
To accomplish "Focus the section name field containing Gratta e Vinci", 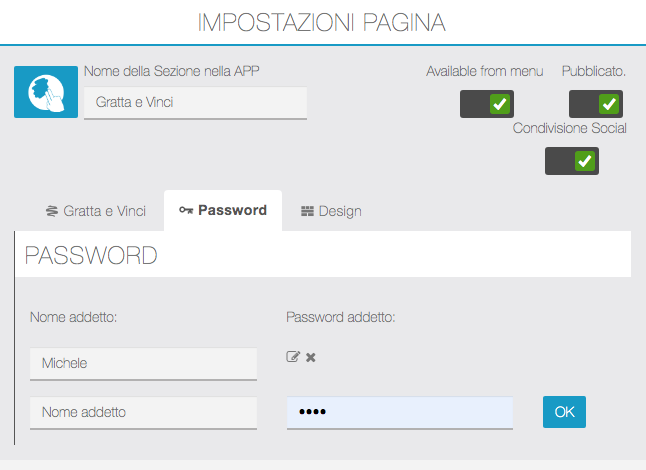I will click(195, 102).
